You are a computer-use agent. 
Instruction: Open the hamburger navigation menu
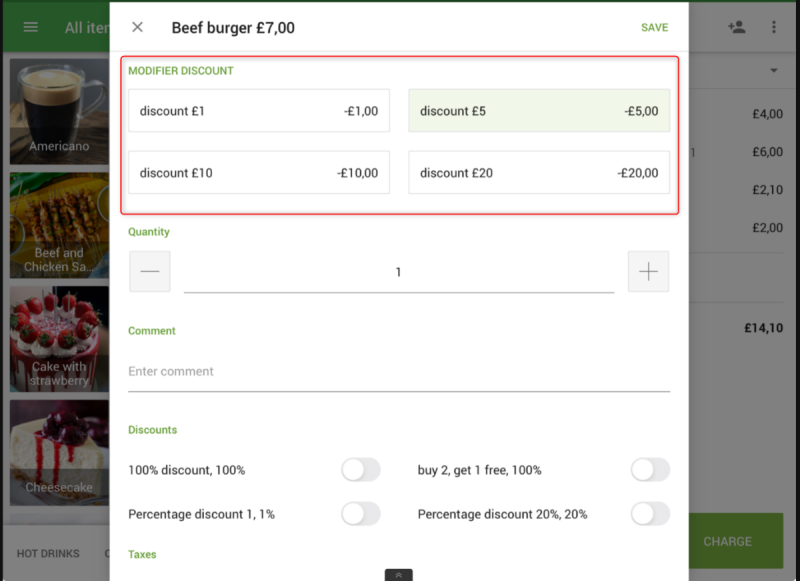click(x=31, y=27)
